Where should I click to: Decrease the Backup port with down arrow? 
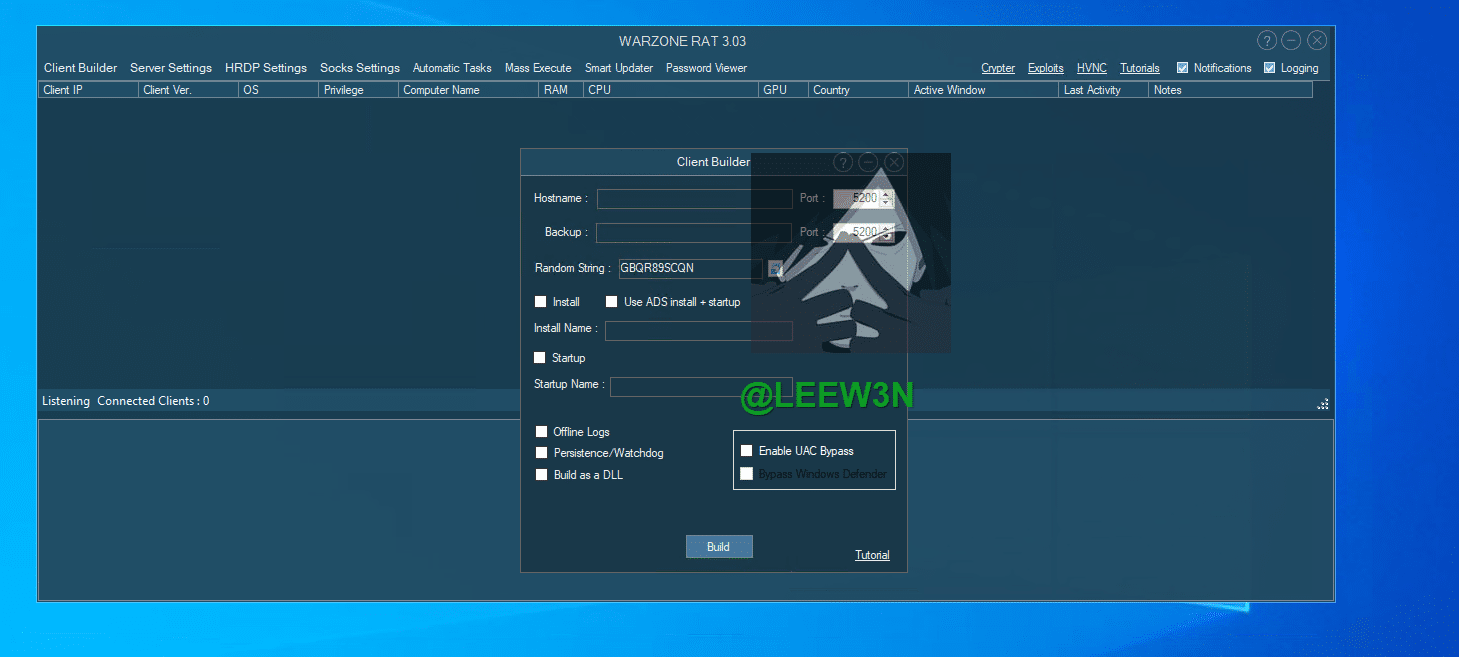pyautogui.click(x=885, y=237)
